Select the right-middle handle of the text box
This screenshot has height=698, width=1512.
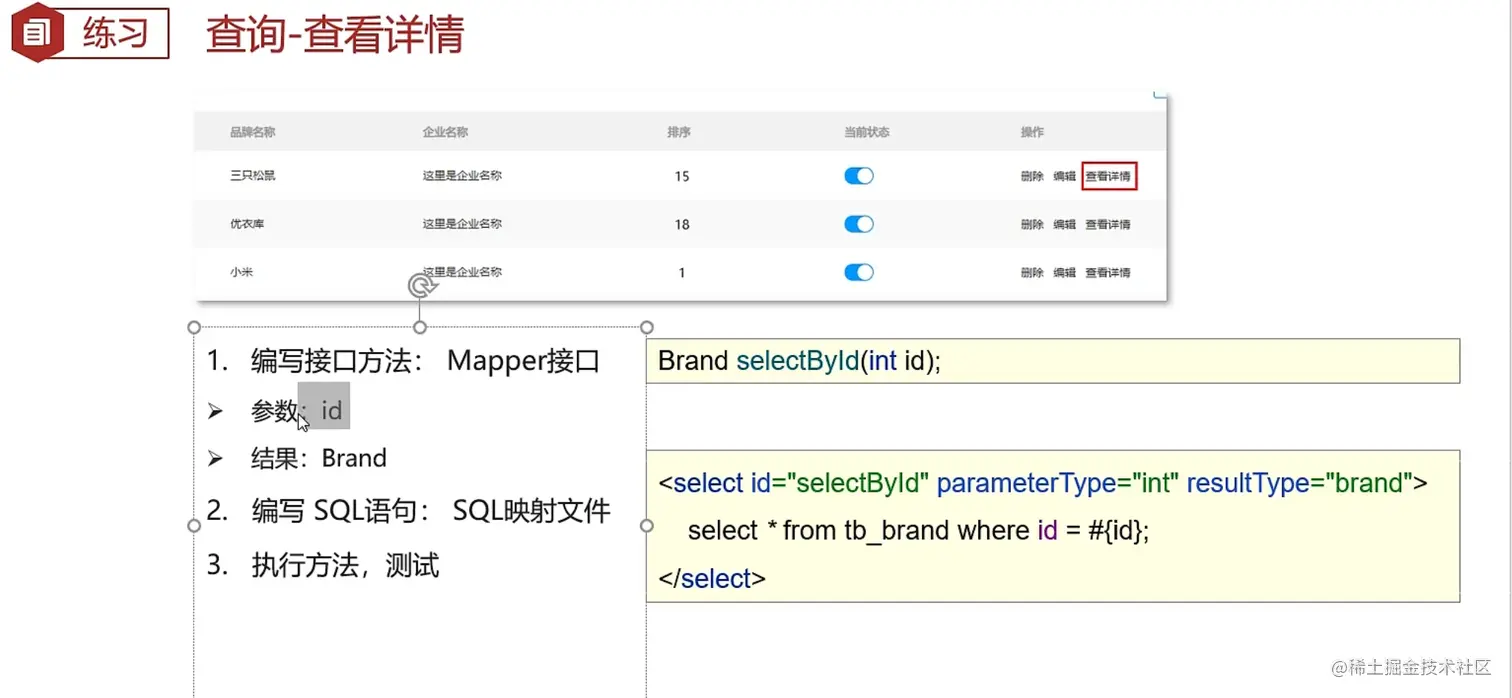(647, 525)
